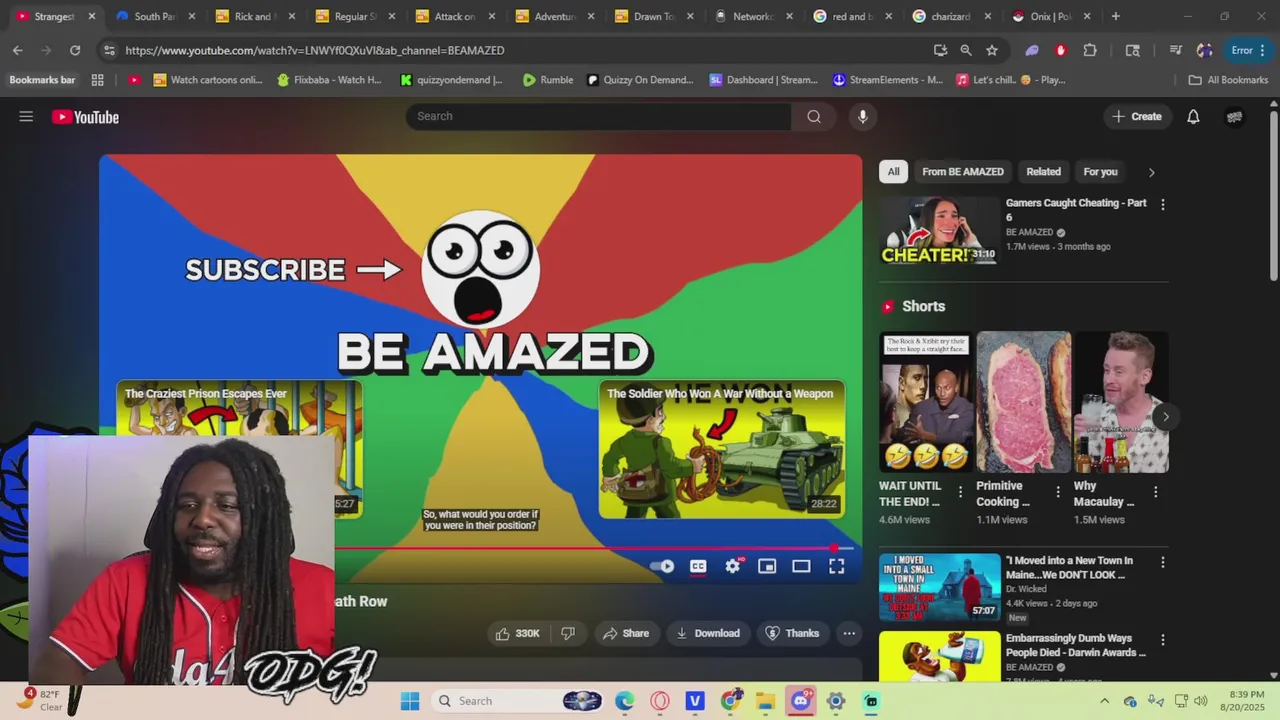
Task: Show hidden system tray icons
Action: [1104, 701]
